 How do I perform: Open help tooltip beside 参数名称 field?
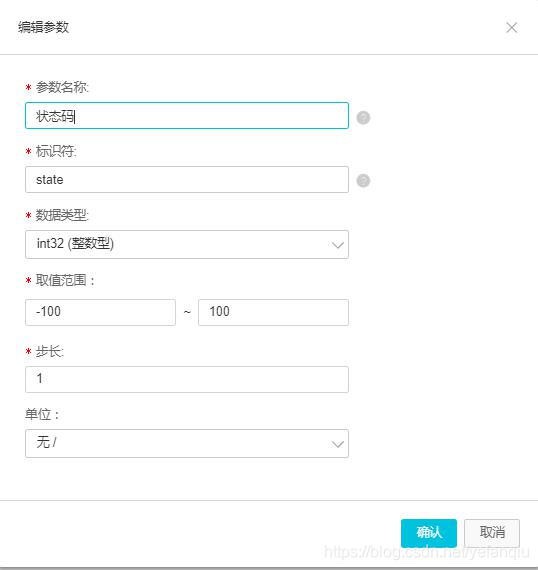tap(363, 117)
